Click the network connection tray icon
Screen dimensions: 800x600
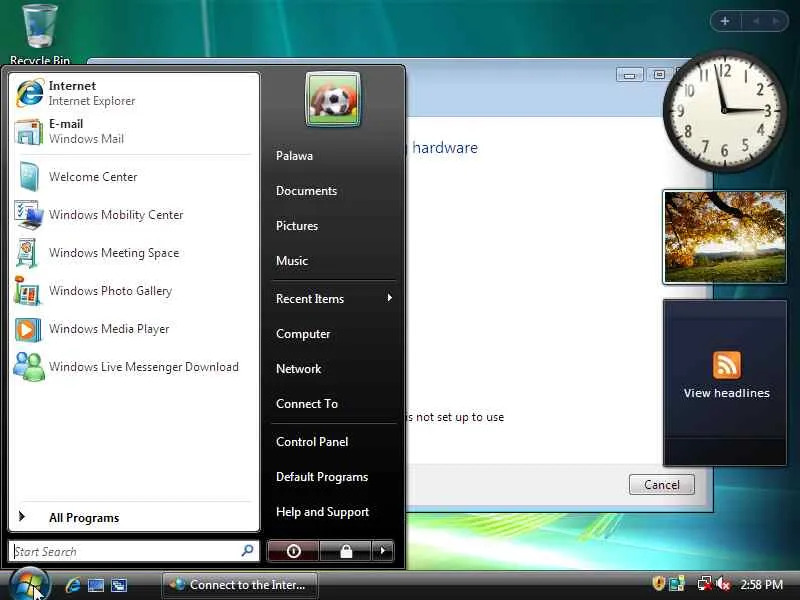(x=705, y=584)
